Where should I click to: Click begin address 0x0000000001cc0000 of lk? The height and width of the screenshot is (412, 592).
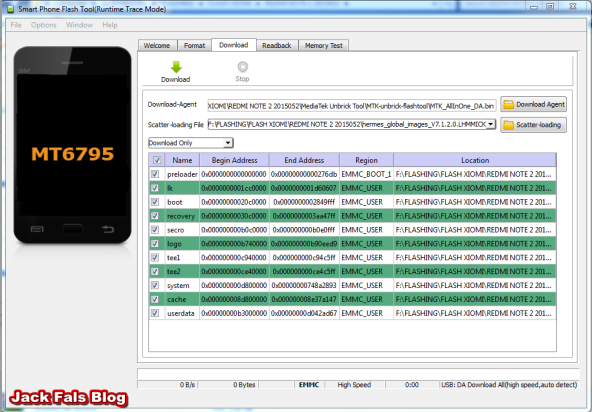[x=234, y=188]
